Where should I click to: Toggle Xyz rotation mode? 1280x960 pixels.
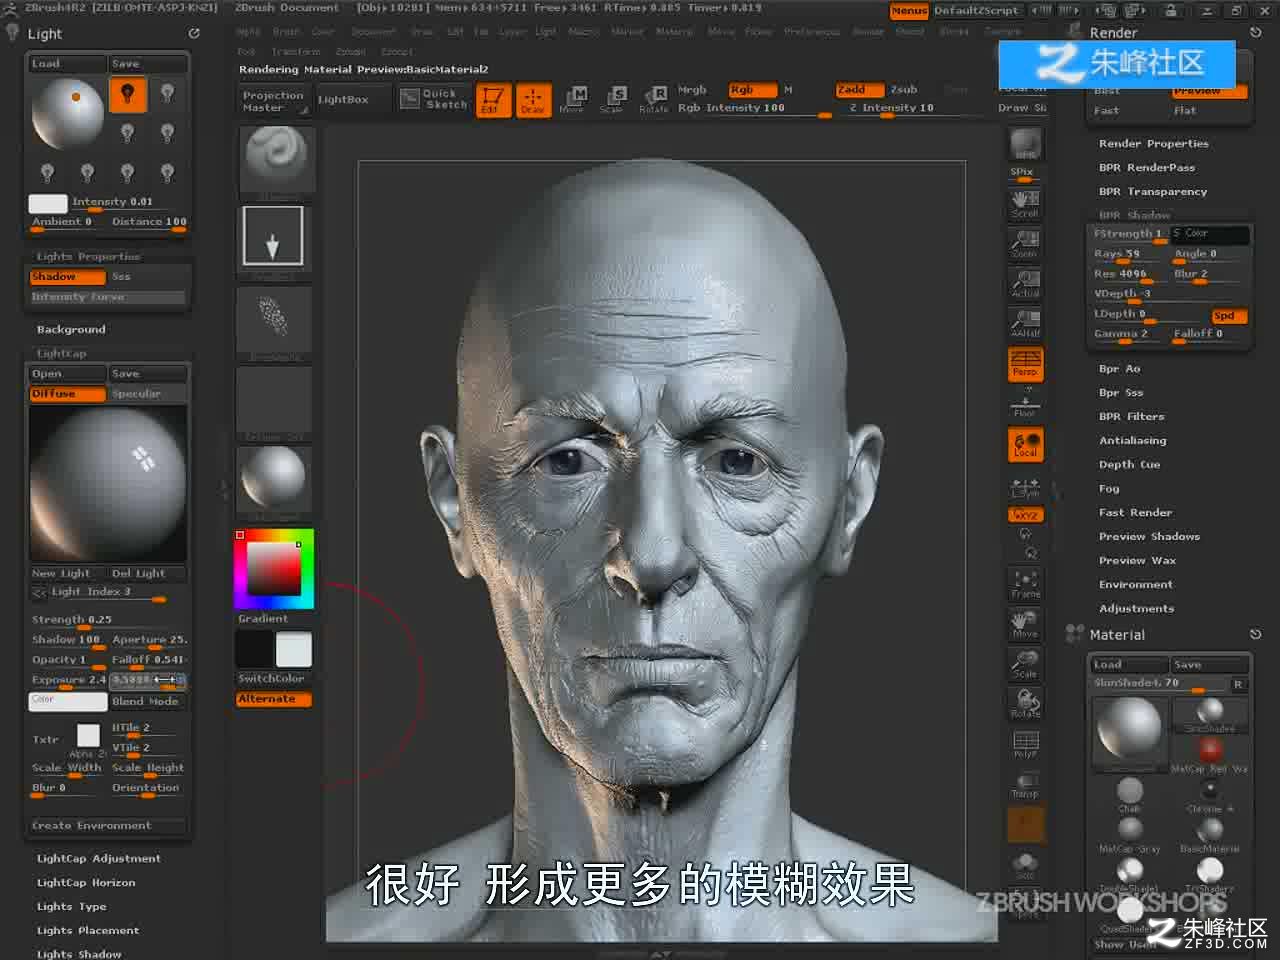coord(1025,515)
